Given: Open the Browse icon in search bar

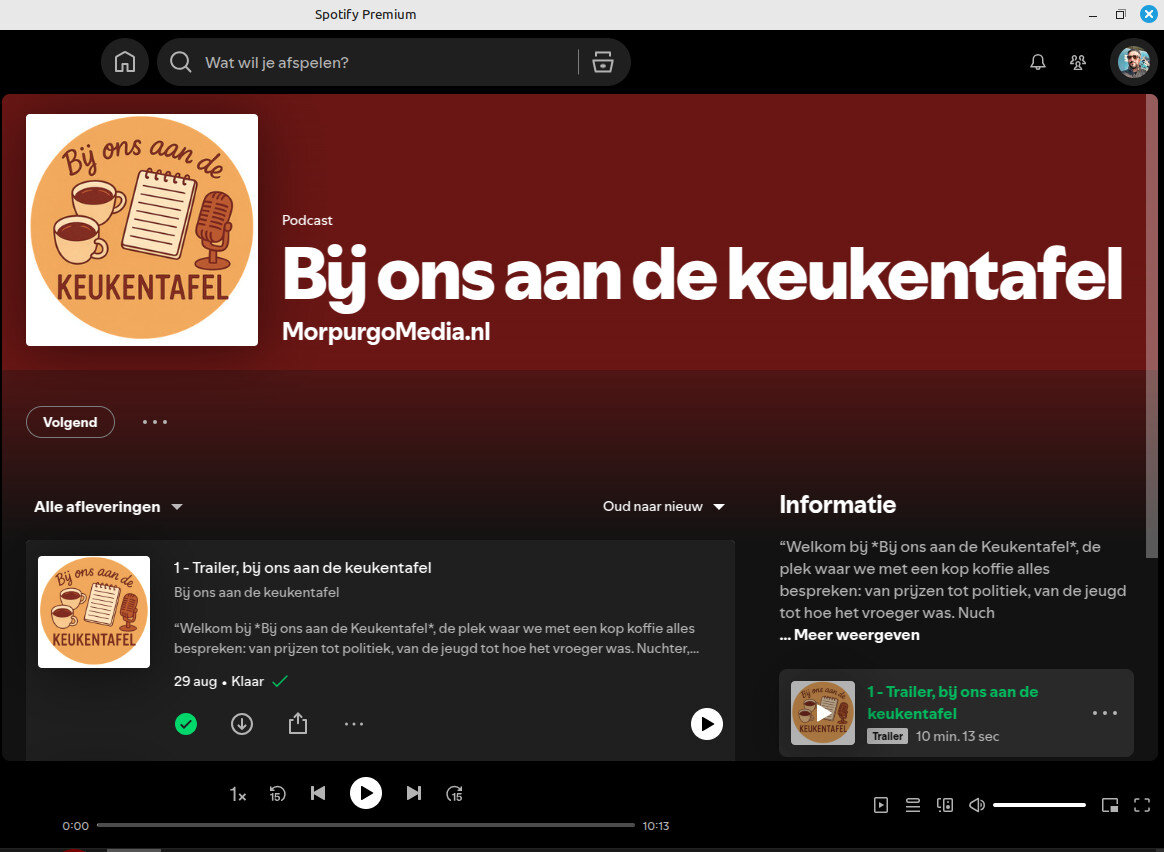Looking at the screenshot, I should [602, 62].
